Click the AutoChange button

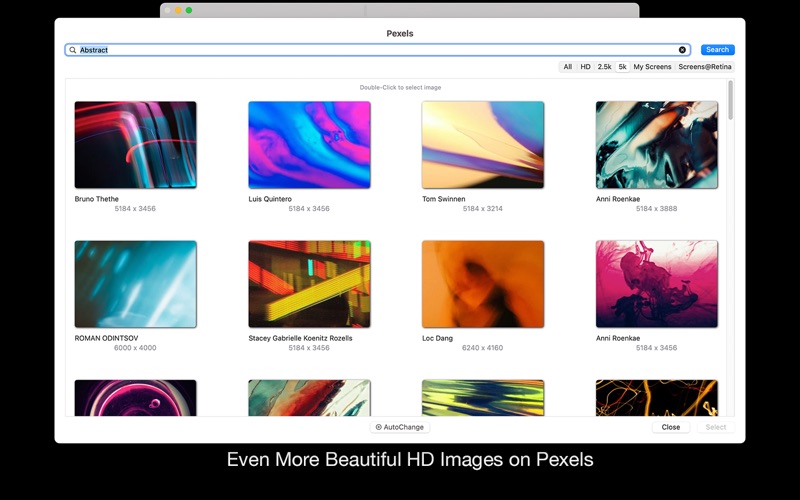click(400, 427)
